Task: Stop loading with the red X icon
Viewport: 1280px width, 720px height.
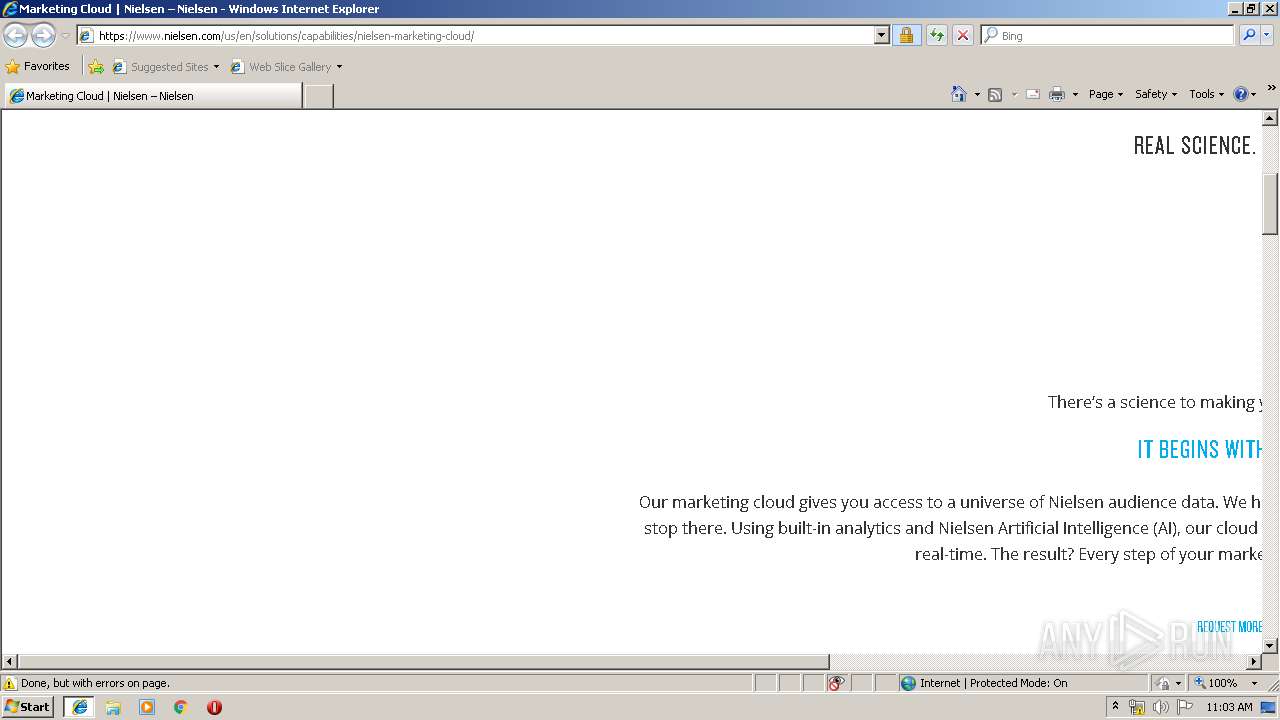Action: [x=962, y=35]
